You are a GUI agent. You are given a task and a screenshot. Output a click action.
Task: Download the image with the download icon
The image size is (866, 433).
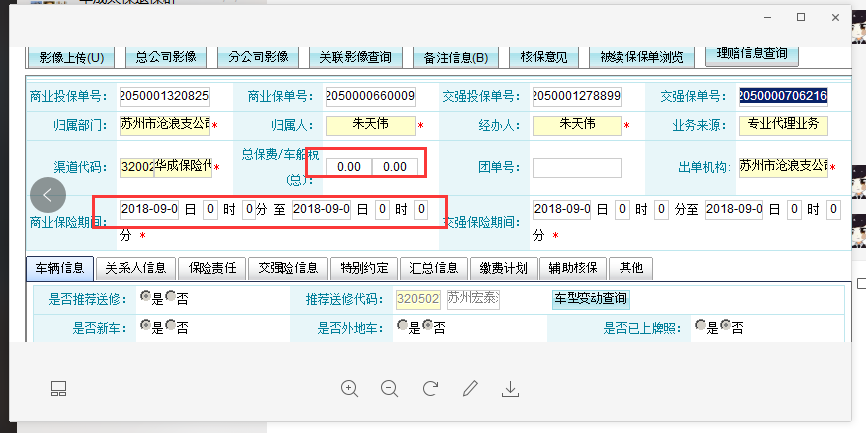[510, 389]
